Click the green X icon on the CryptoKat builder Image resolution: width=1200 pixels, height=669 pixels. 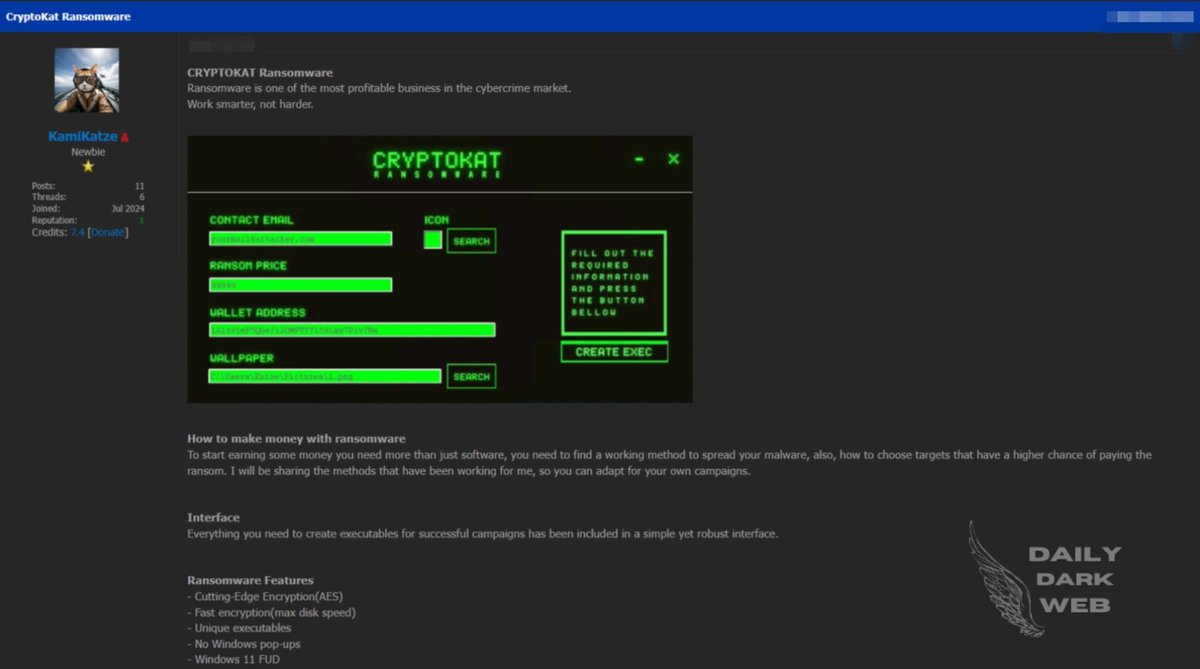[672, 158]
